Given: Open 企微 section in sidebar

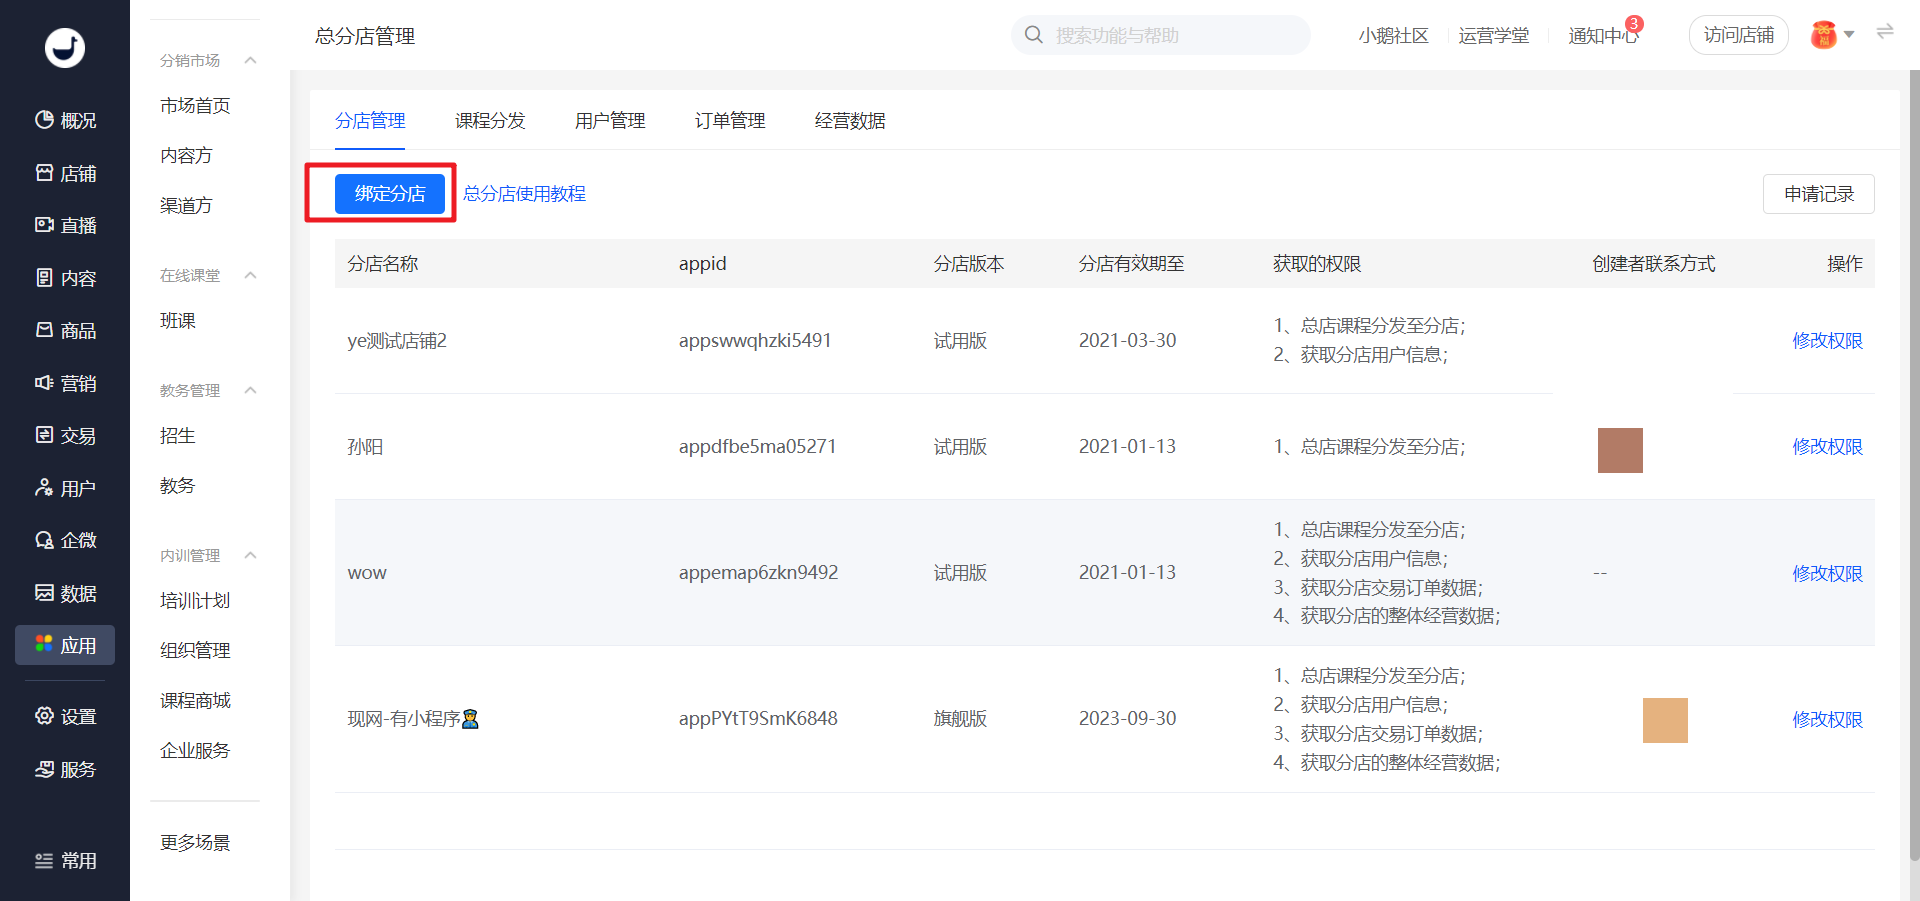Looking at the screenshot, I should pyautogui.click(x=65, y=540).
